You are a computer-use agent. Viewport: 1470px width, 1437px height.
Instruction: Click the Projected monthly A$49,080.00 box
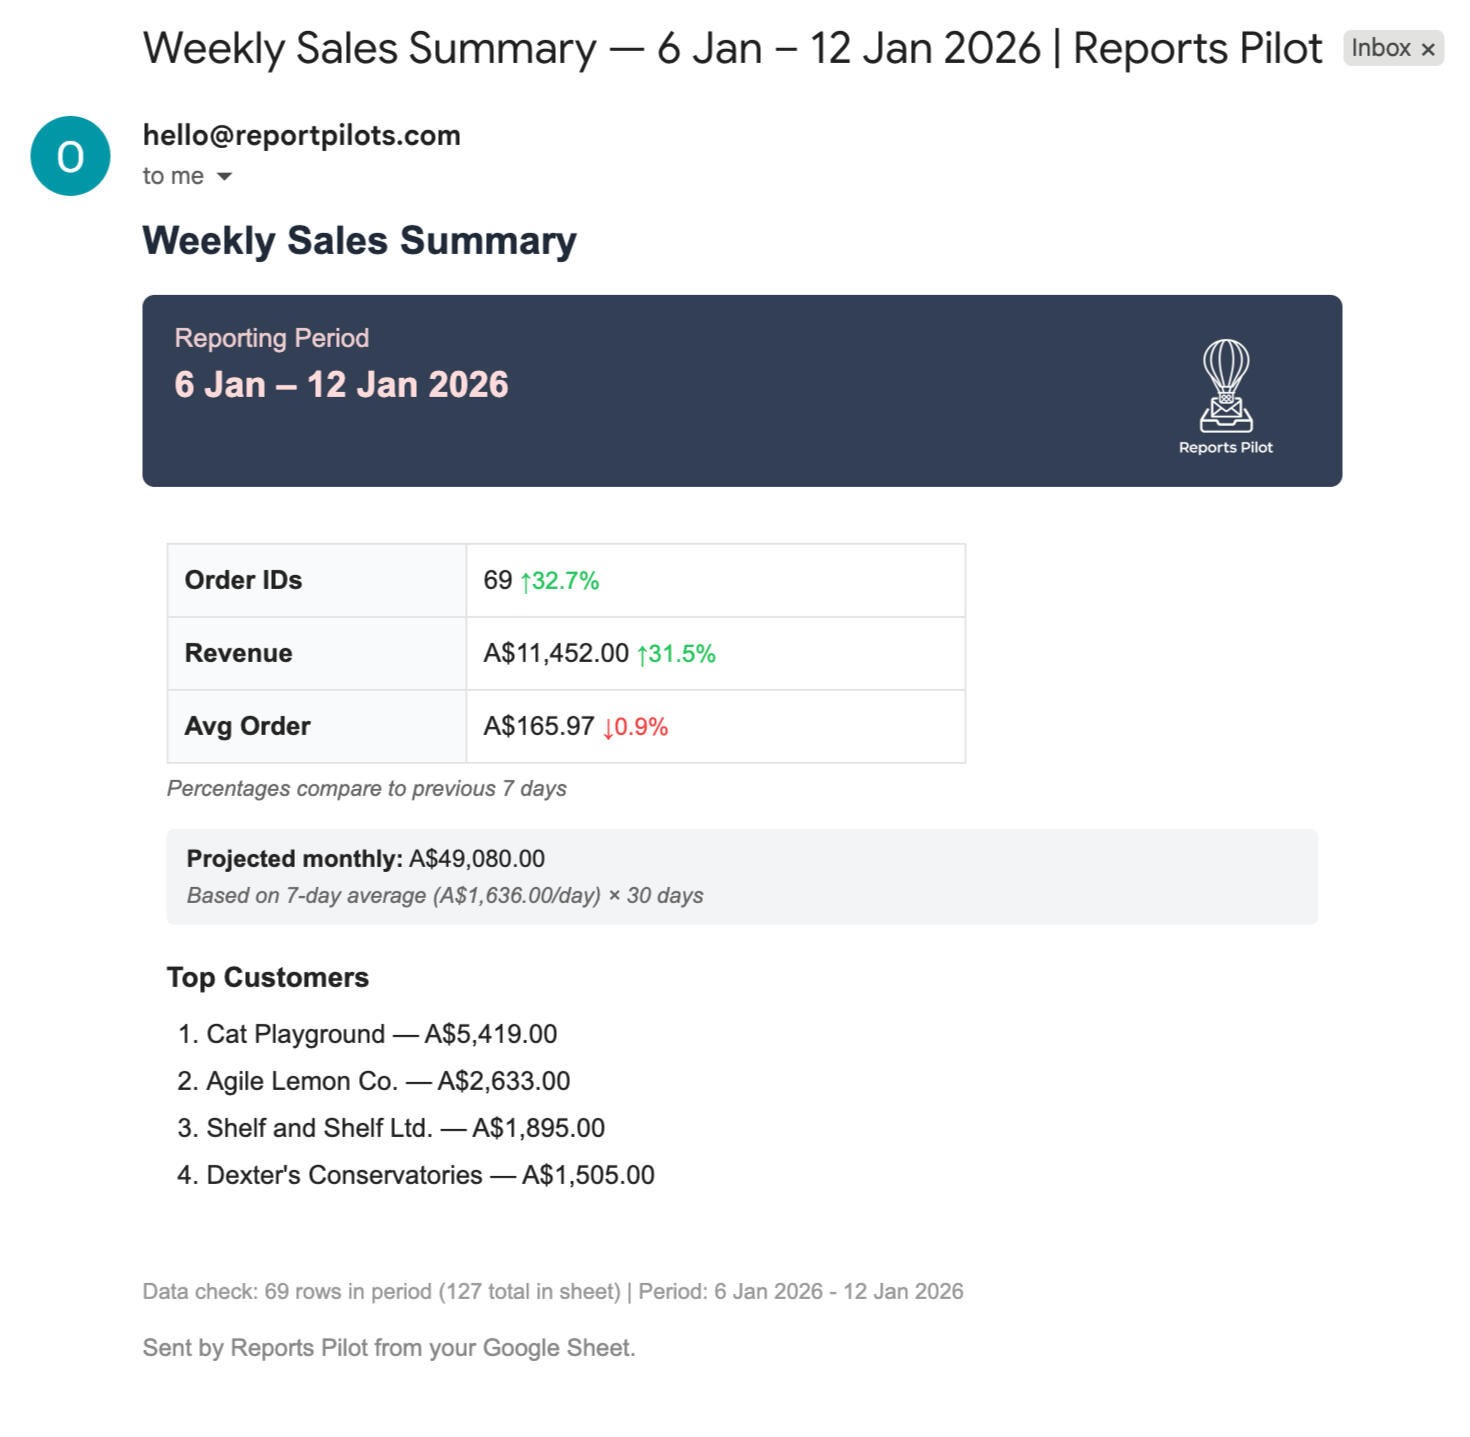tap(740, 876)
